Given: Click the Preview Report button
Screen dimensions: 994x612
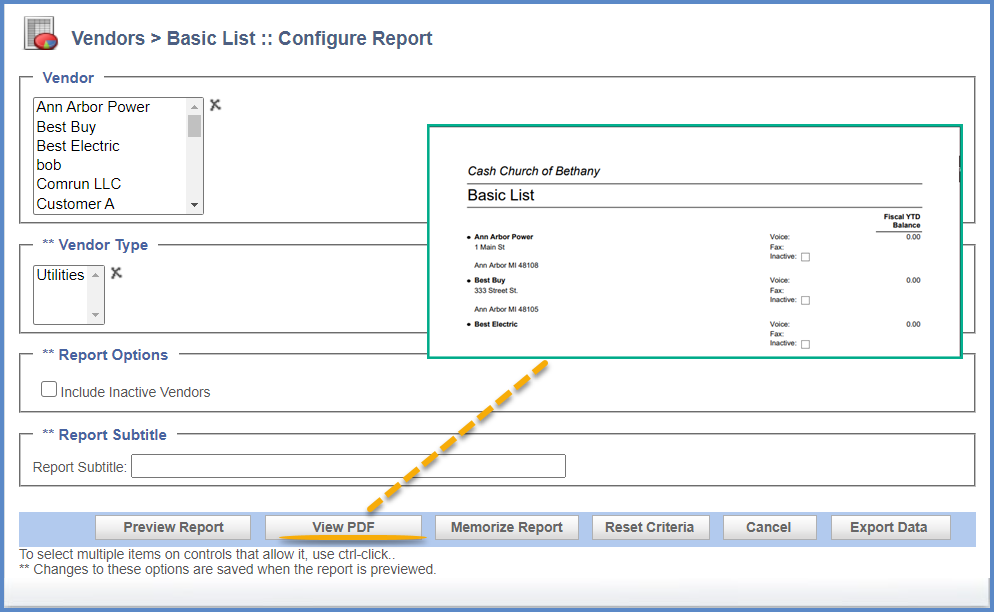Looking at the screenshot, I should 173,527.
